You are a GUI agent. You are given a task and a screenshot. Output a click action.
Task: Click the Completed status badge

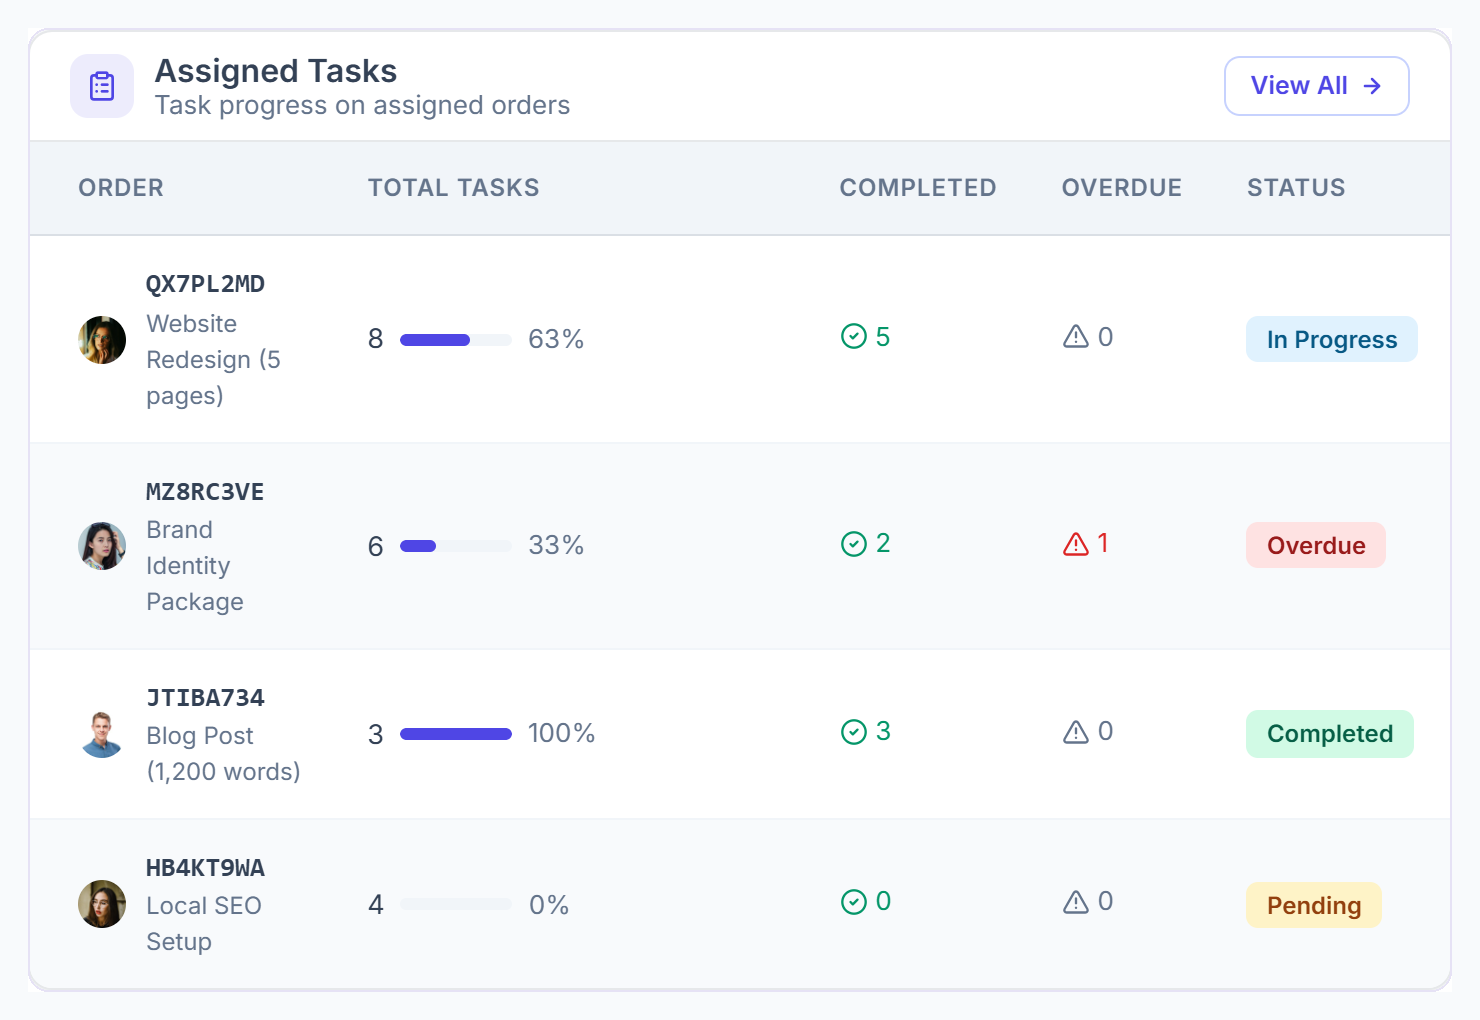[x=1329, y=734]
